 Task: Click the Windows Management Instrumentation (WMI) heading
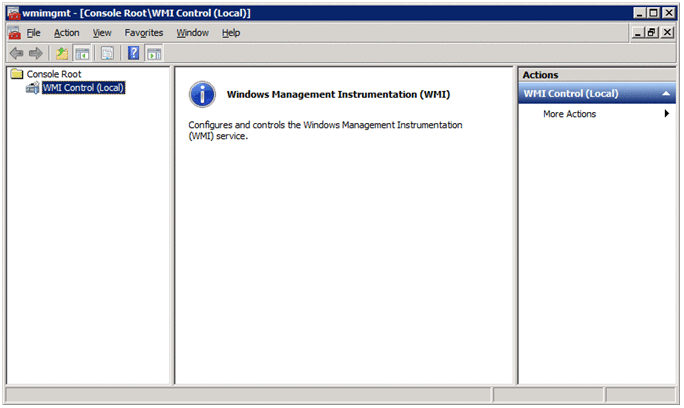(x=338, y=94)
